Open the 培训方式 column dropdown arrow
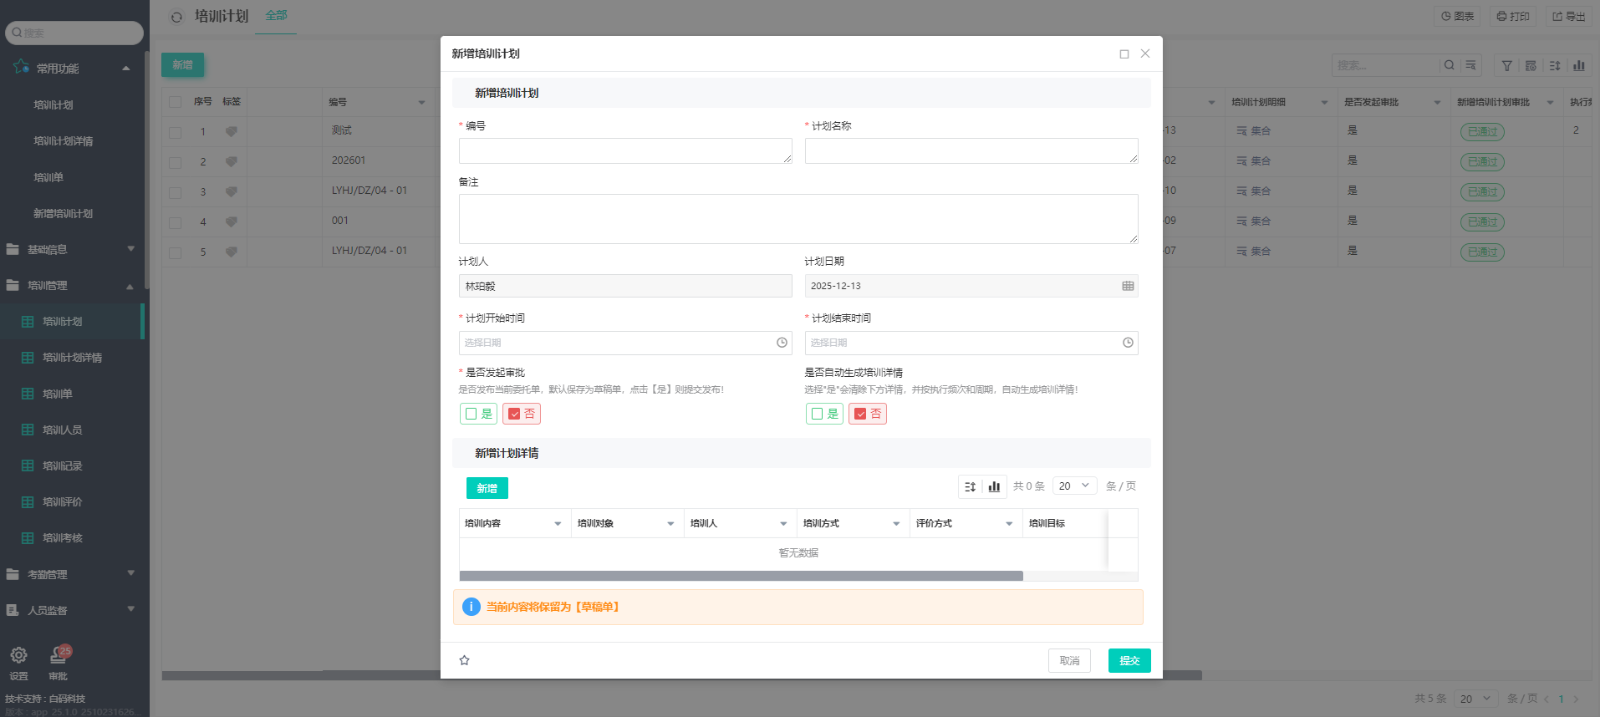Image resolution: width=1600 pixels, height=717 pixels. pyautogui.click(x=897, y=524)
